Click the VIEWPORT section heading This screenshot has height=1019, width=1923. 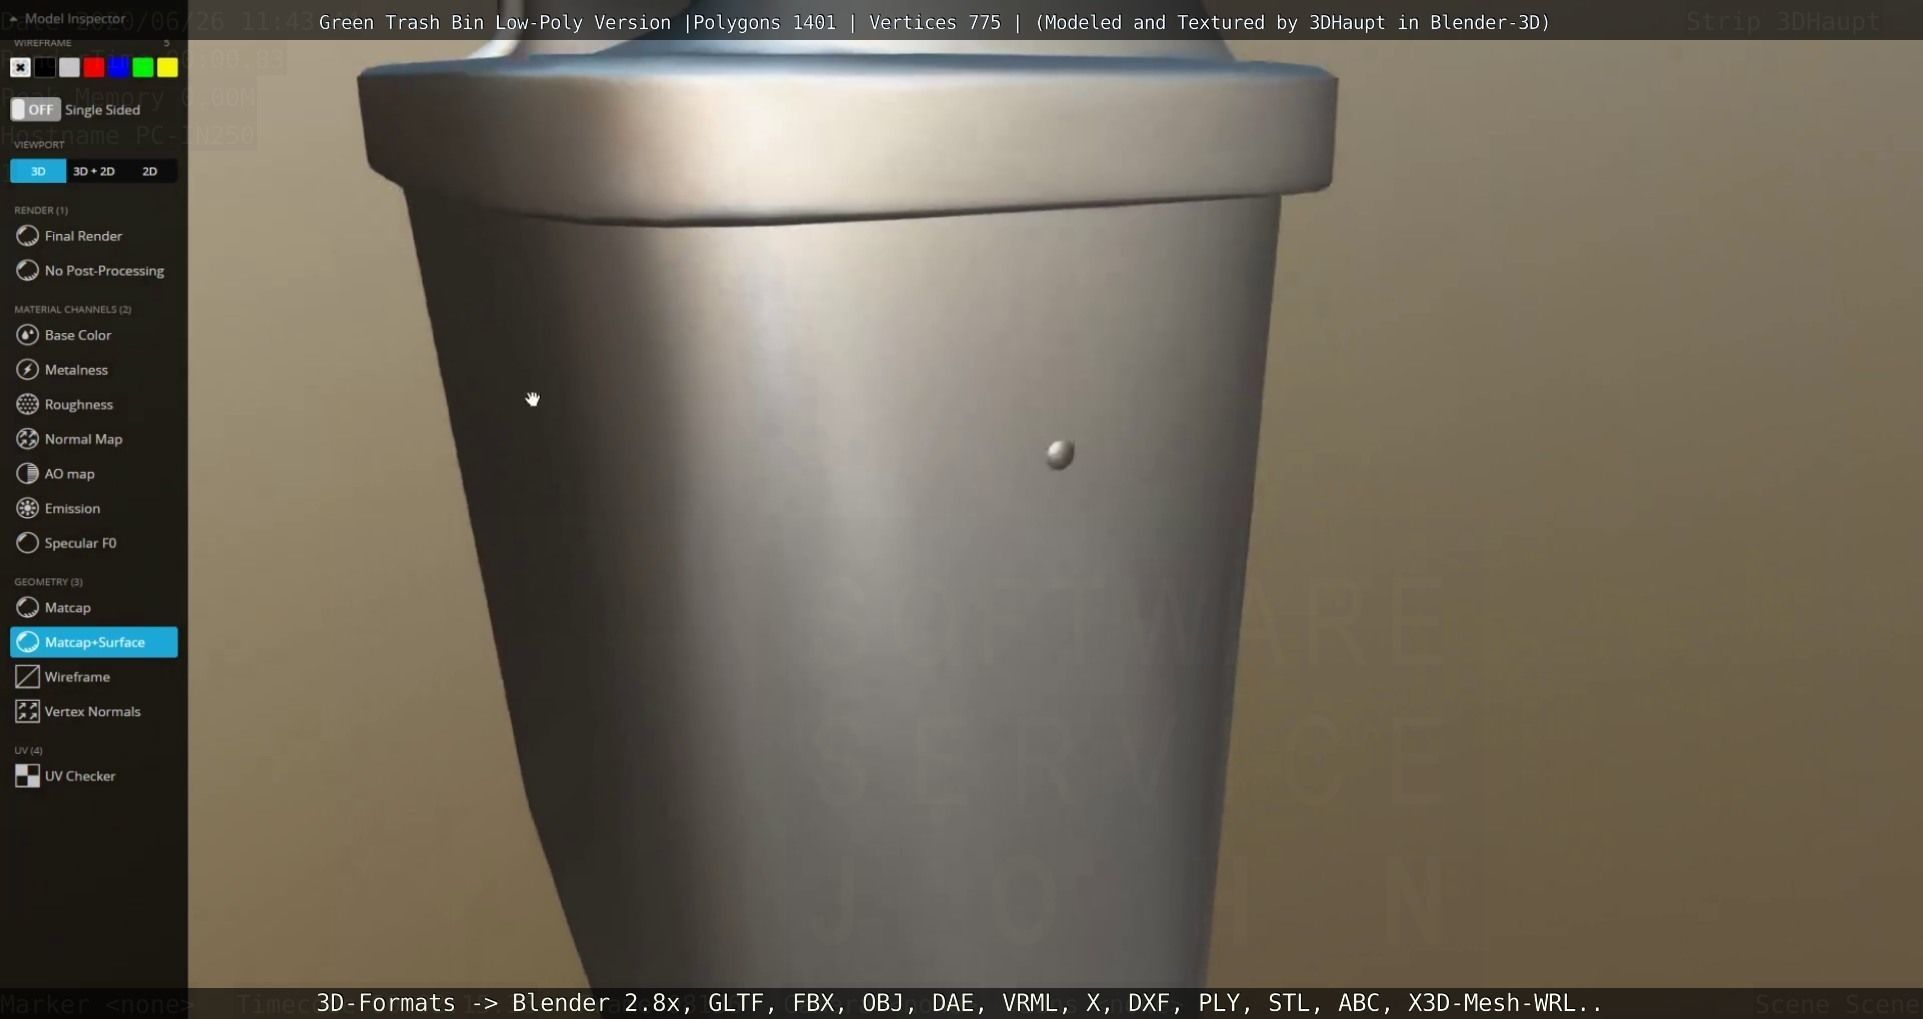39,145
